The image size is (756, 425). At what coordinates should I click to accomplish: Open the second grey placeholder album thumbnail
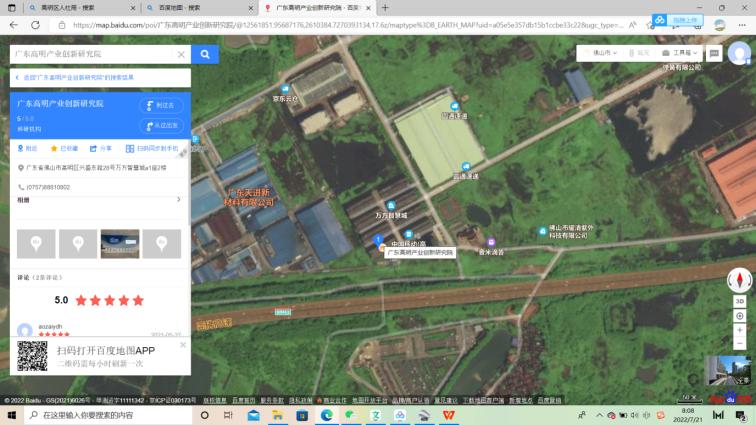(78, 244)
